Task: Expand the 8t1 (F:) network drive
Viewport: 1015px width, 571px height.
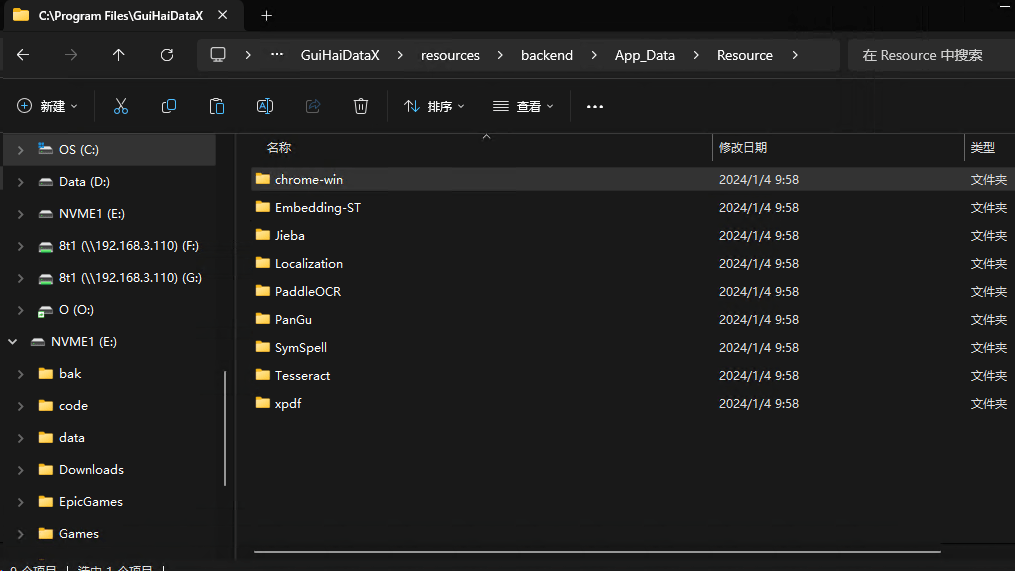Action: pyautogui.click(x=21, y=246)
